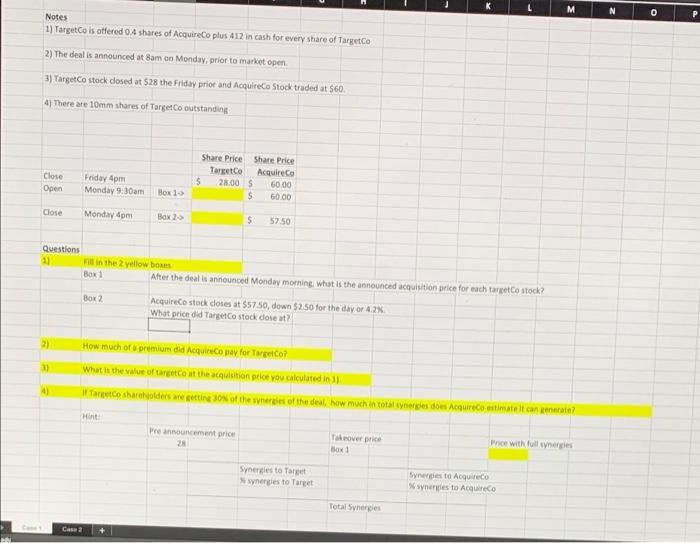
Task: Select the 'Questions' heading cell
Action: (x=61, y=249)
